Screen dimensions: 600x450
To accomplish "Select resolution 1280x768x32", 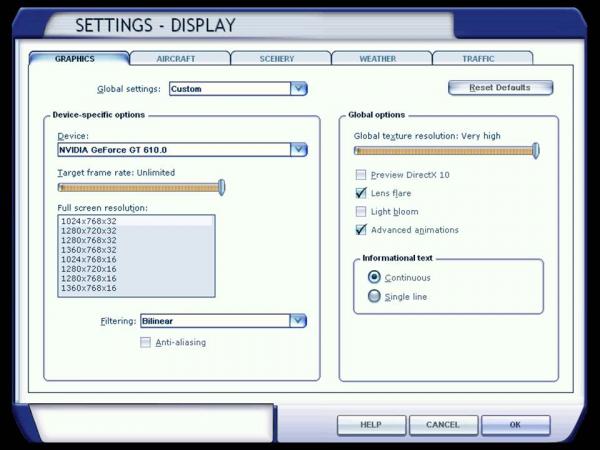I will click(x=136, y=240).
